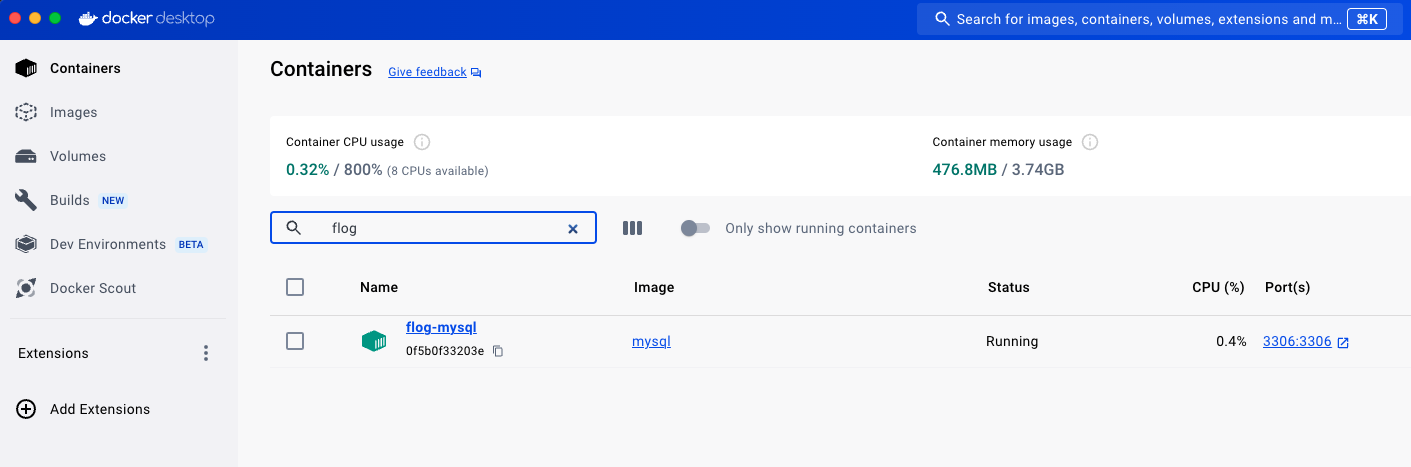Image resolution: width=1411 pixels, height=467 pixels.
Task: Click the 0.4% CPU value
Action: pyautogui.click(x=1231, y=341)
